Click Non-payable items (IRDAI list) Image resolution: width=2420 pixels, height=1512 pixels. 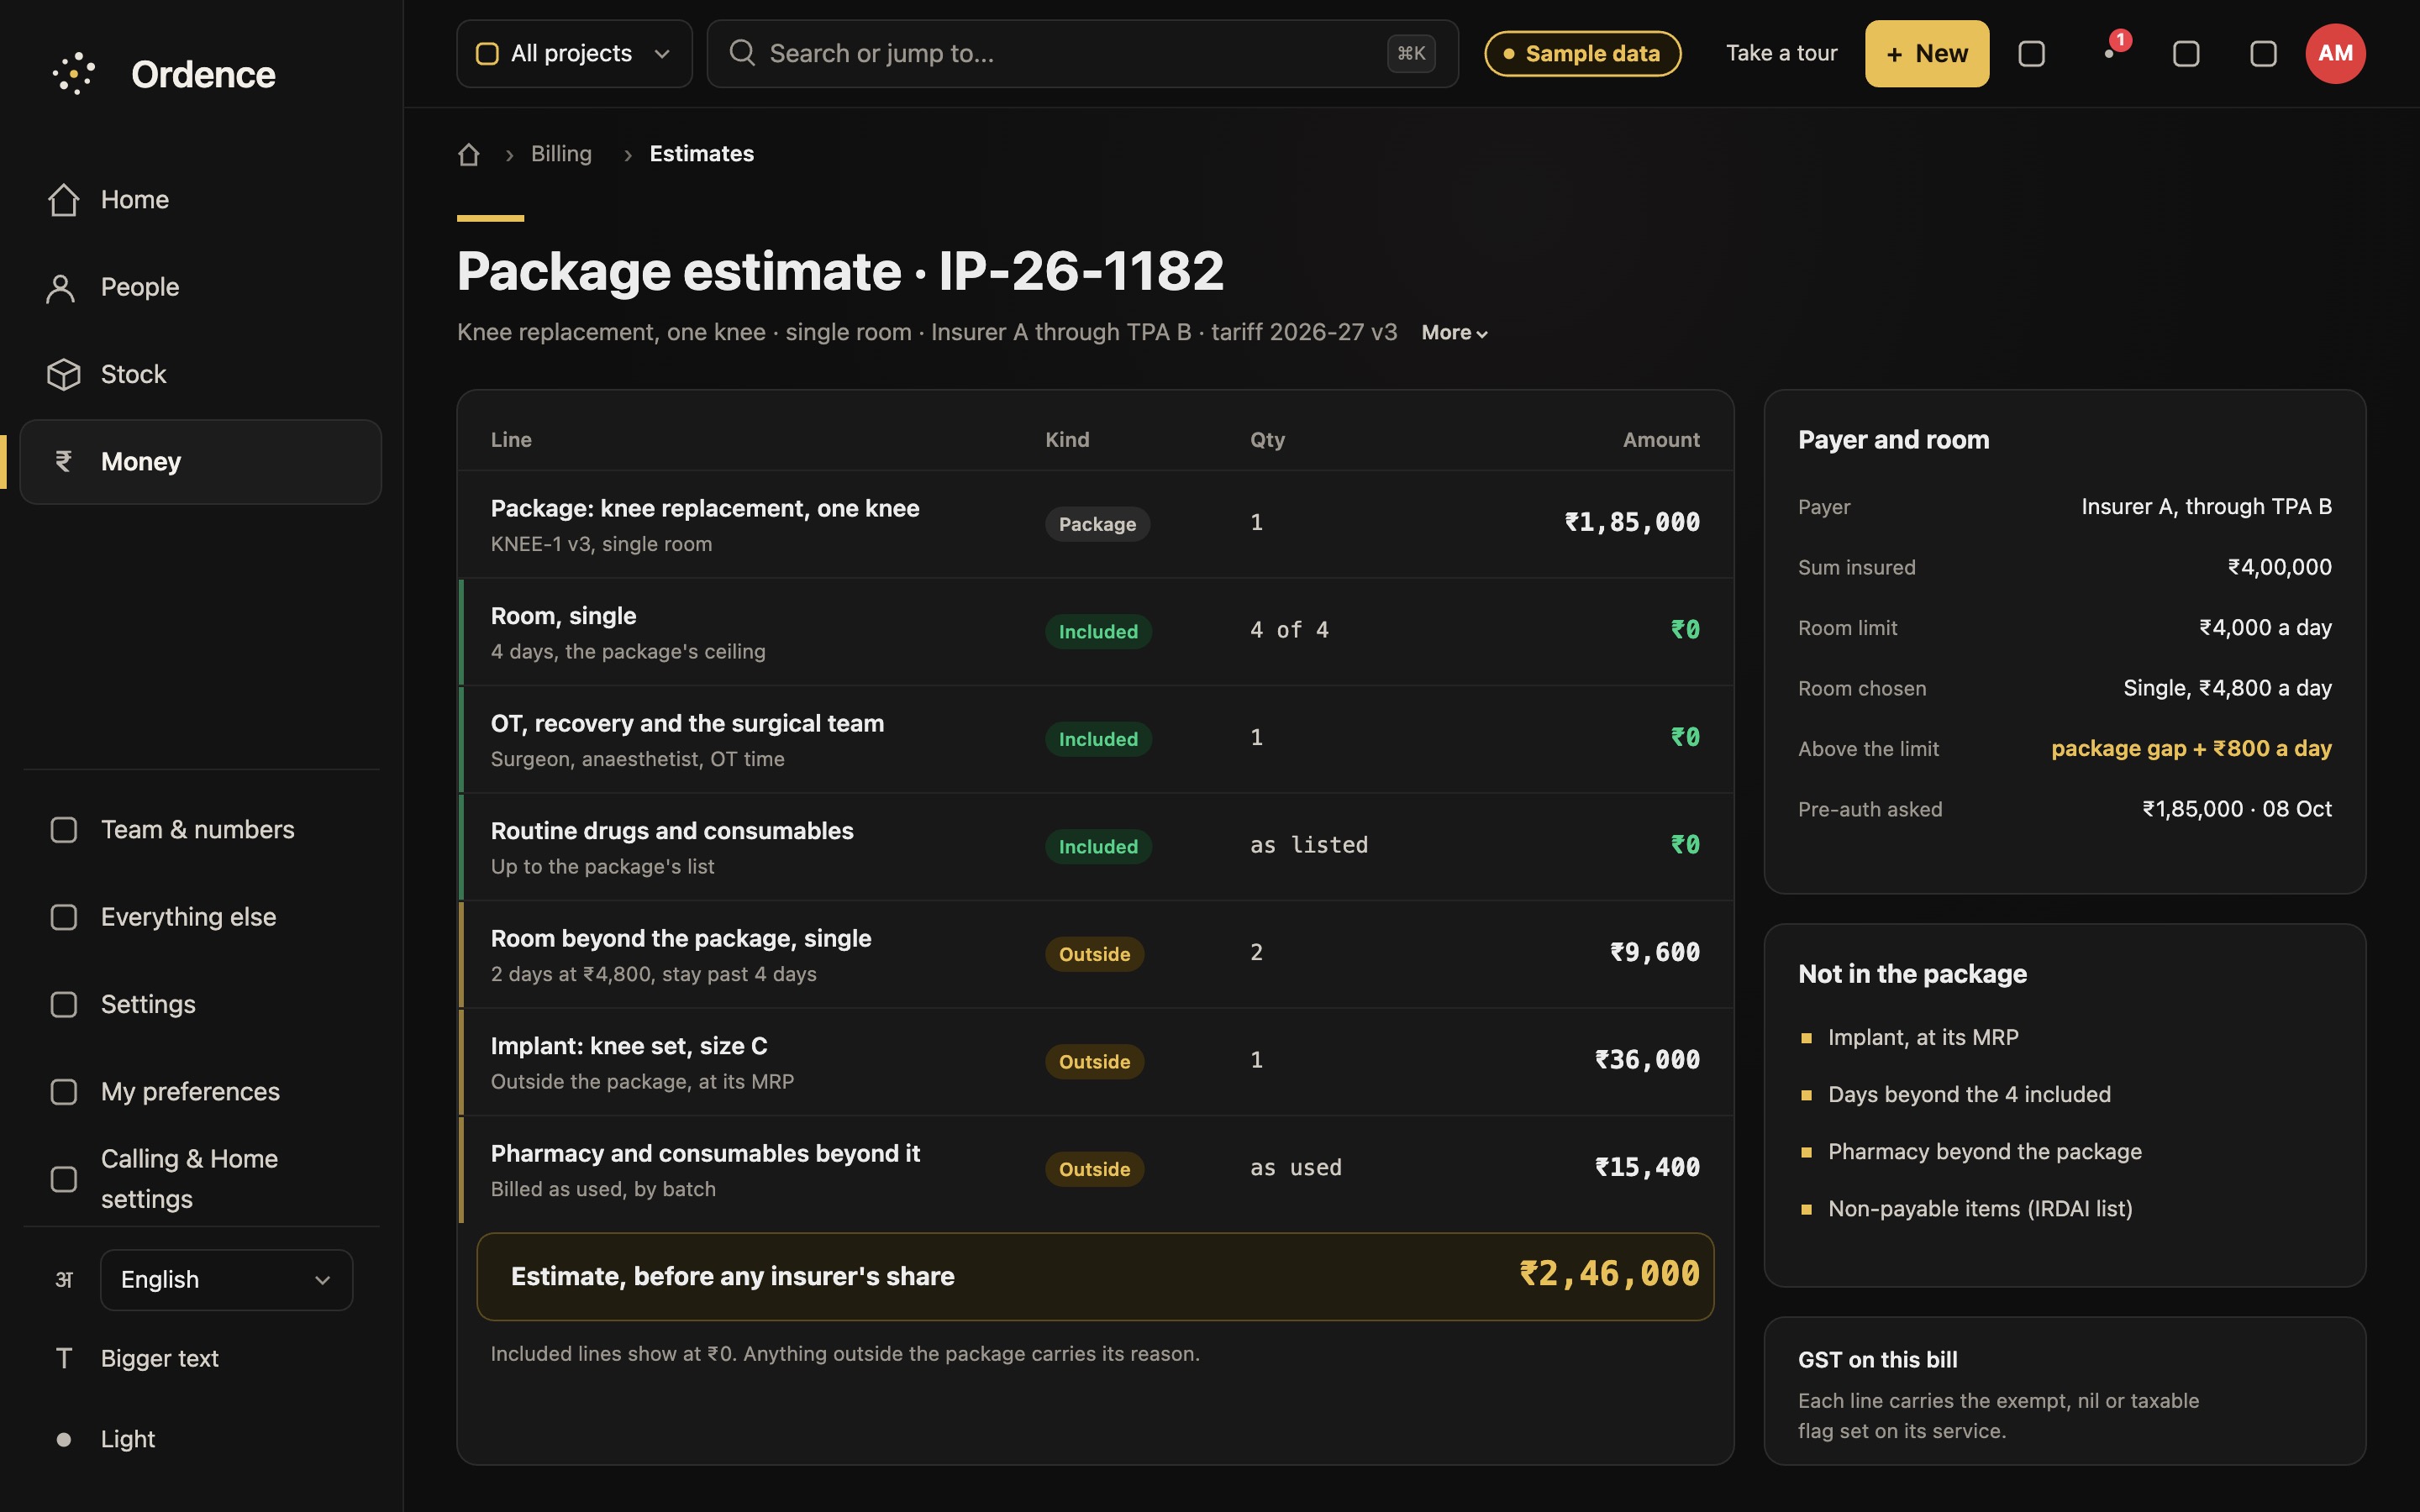[x=1980, y=1209]
